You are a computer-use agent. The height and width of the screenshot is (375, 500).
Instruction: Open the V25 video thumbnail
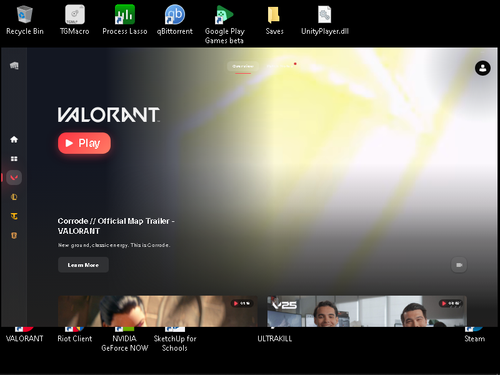[x=367, y=311]
